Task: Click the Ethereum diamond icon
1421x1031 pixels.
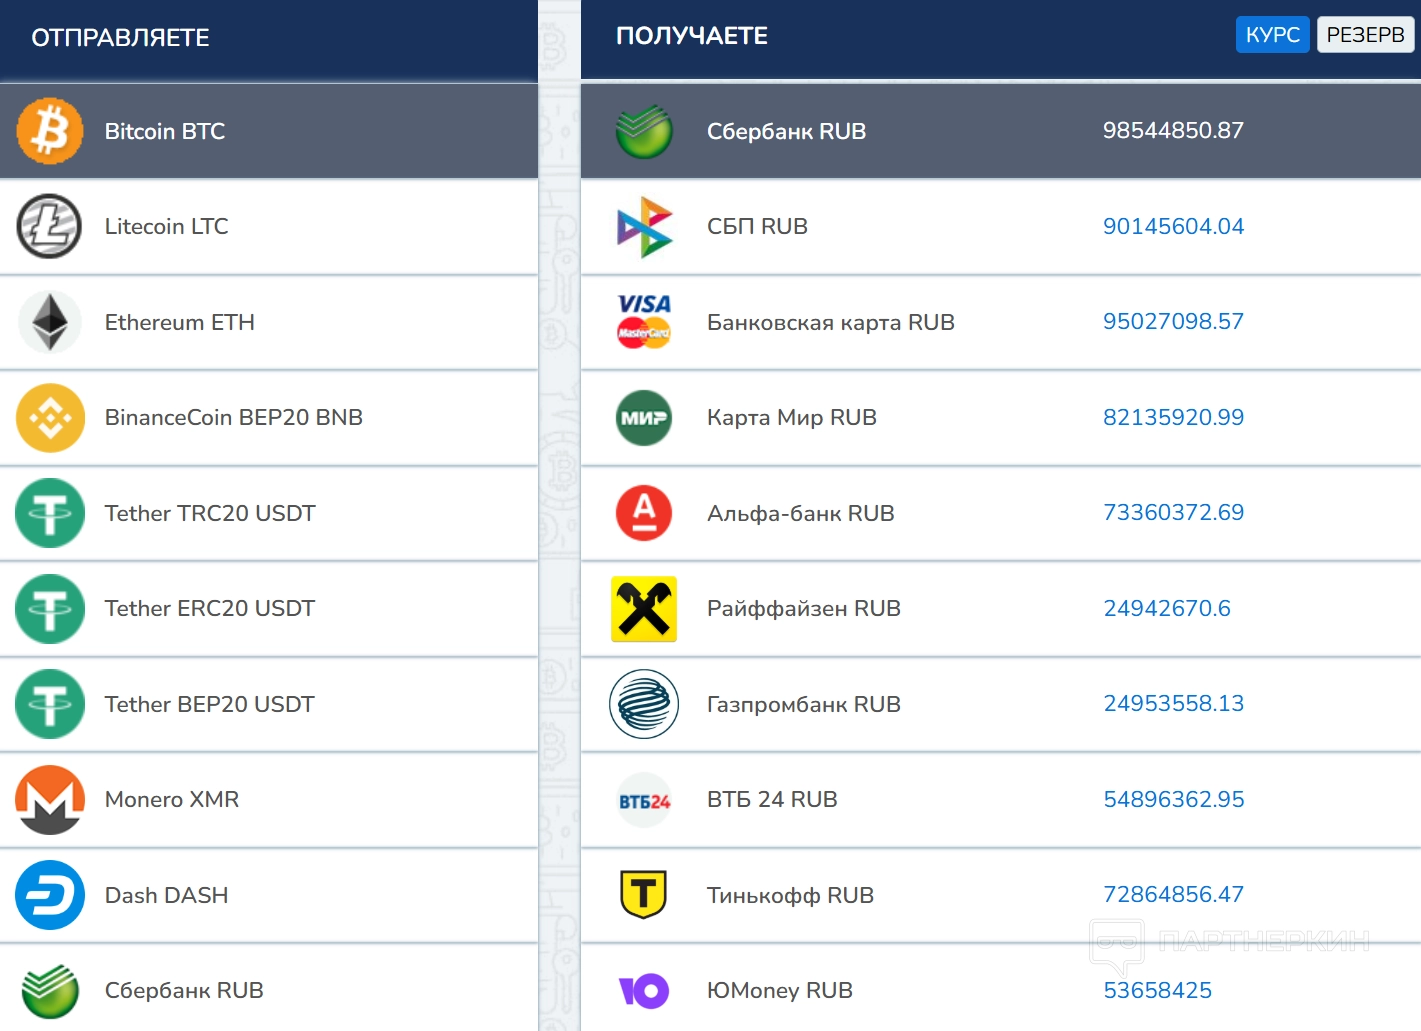Action: point(50,322)
